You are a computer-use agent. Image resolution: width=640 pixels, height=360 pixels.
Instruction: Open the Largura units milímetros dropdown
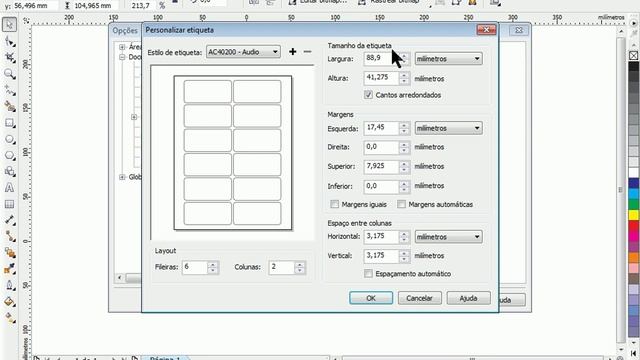(x=448, y=59)
